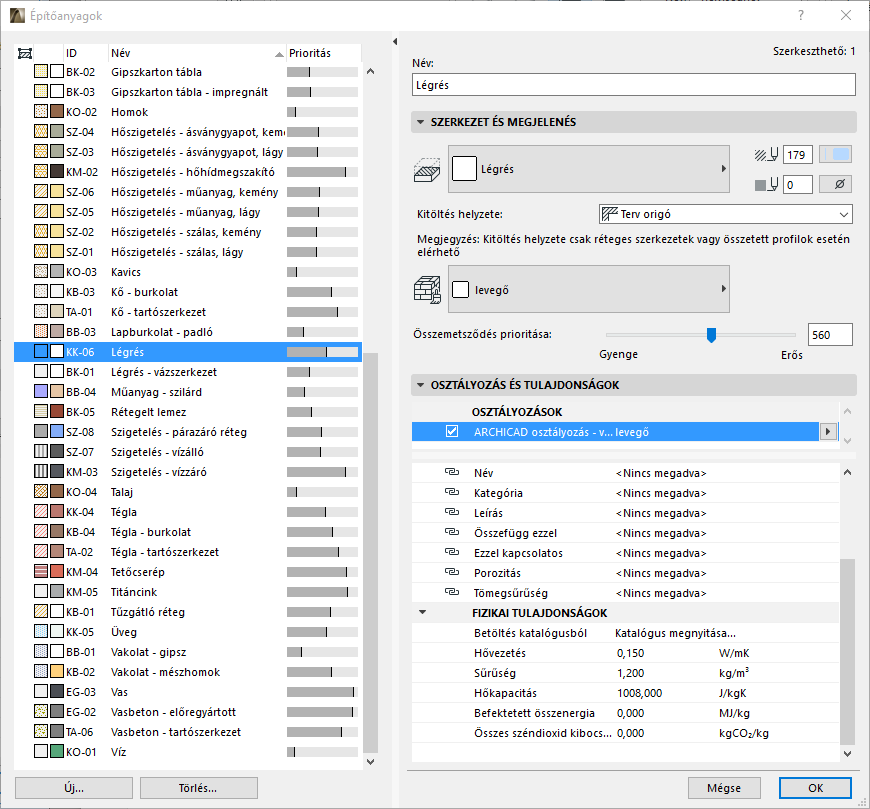Click the Név text field containing Légrés
Screen dimensions: 870x809
point(634,86)
